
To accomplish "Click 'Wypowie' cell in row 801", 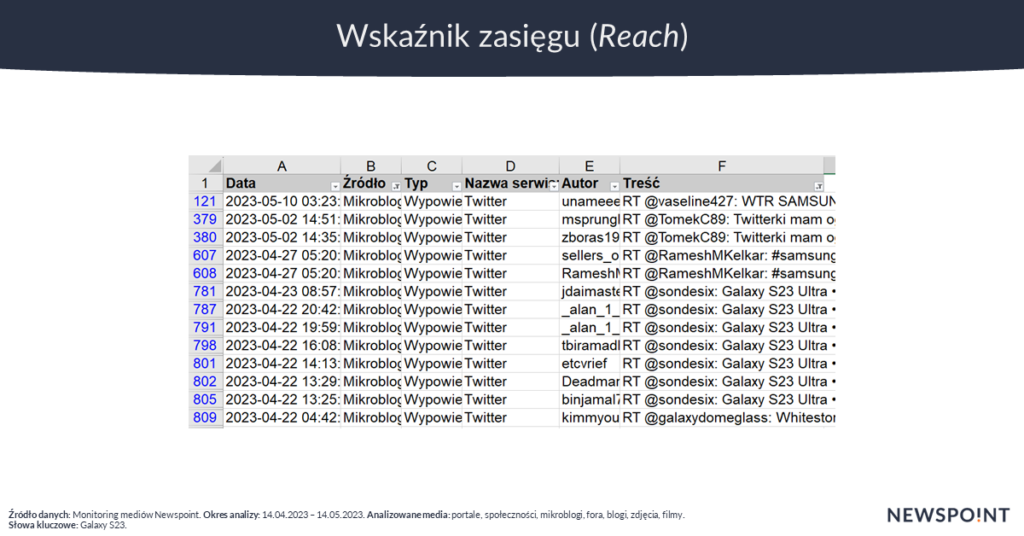I will click(432, 363).
